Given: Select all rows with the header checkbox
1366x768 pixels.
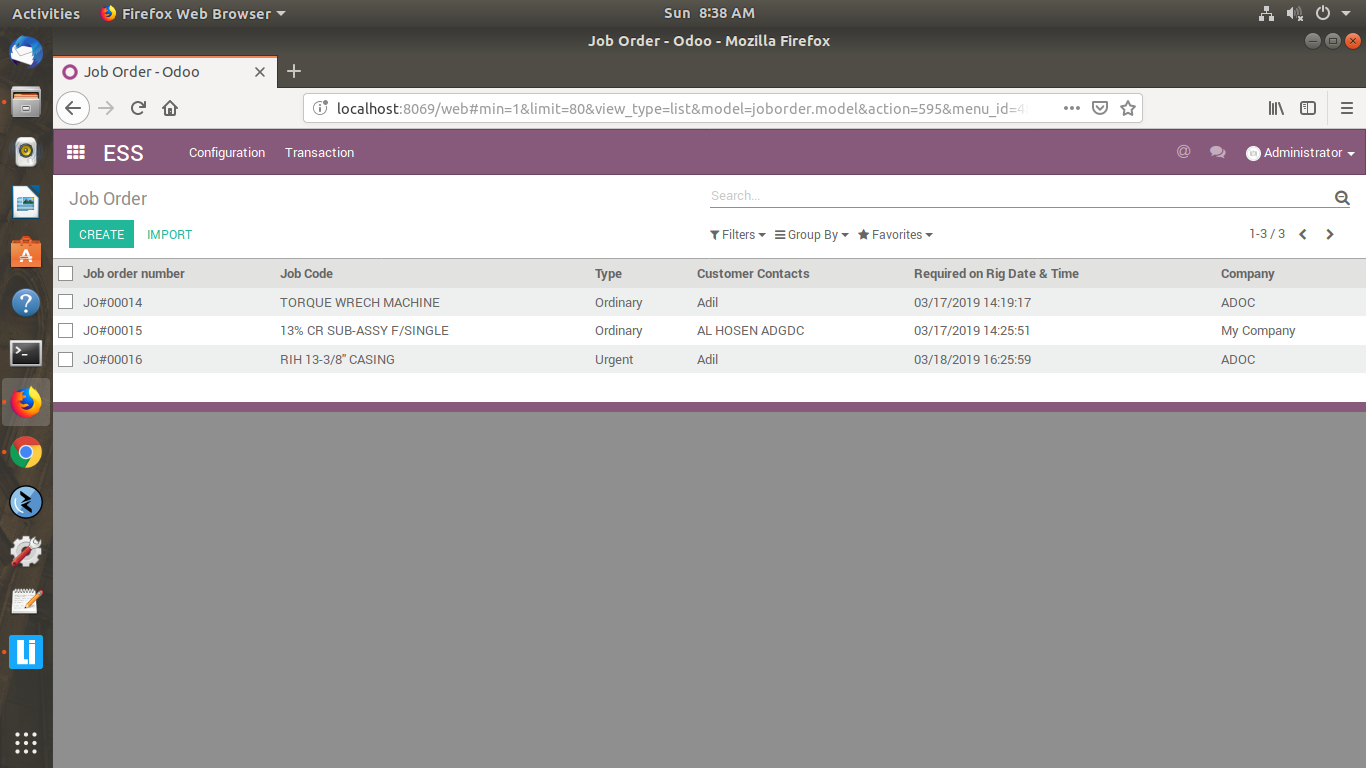Looking at the screenshot, I should (65, 273).
